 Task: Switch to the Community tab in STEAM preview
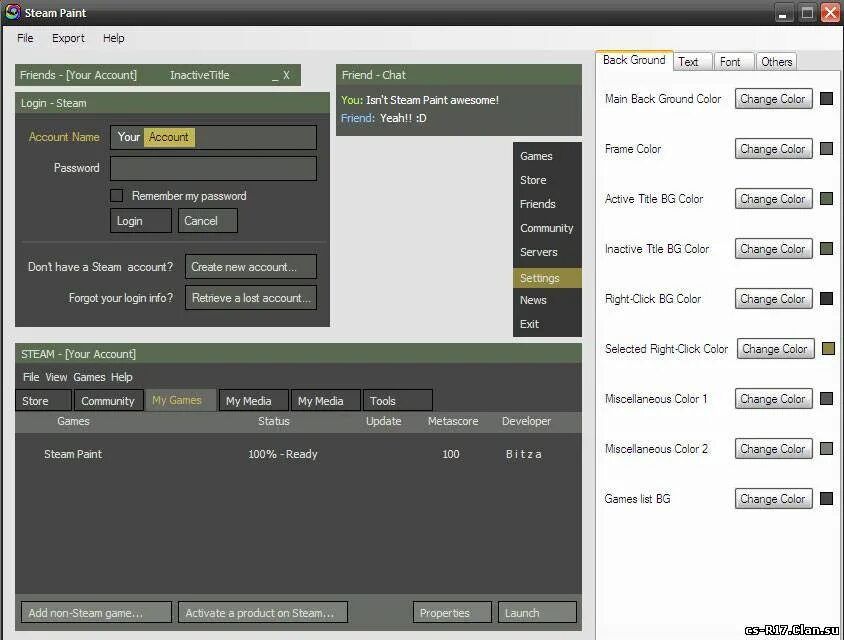click(109, 400)
